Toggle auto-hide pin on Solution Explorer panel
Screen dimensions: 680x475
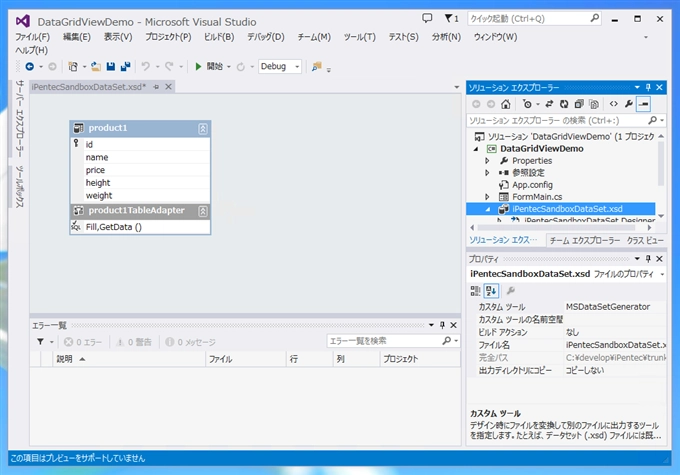click(648, 87)
